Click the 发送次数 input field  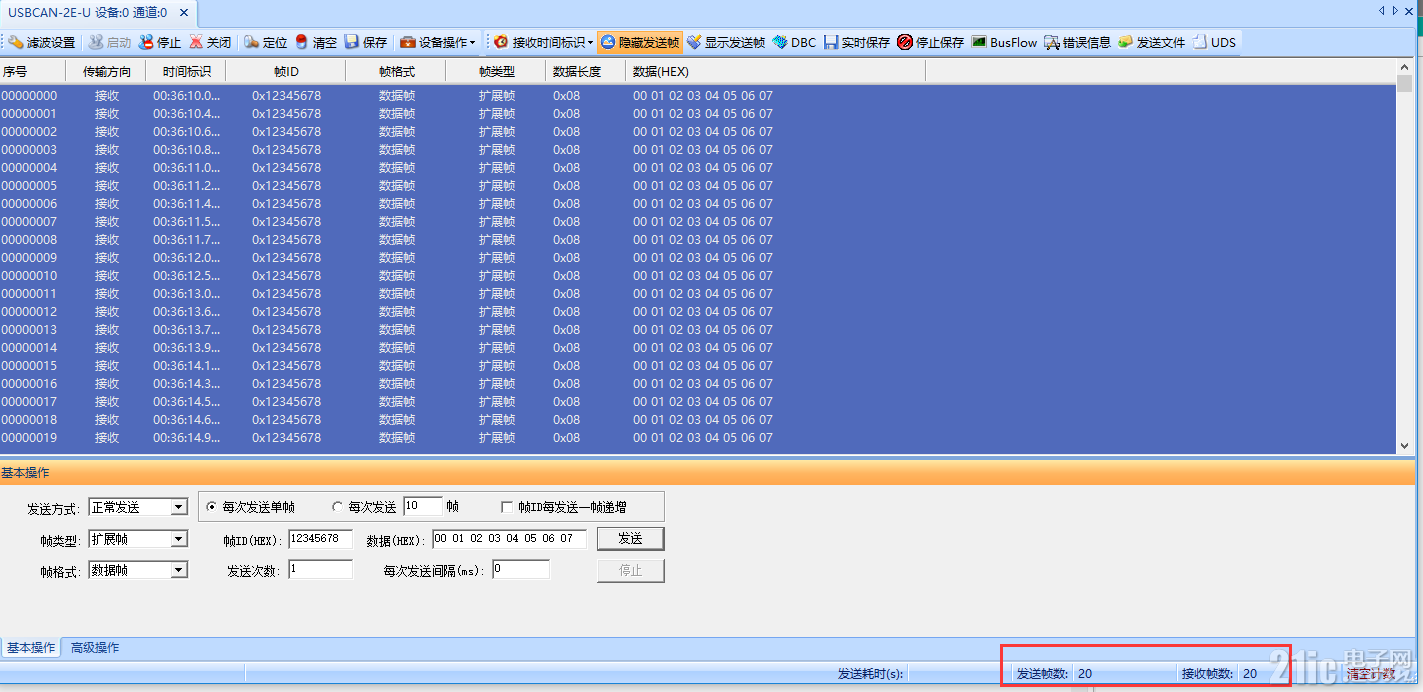point(320,569)
